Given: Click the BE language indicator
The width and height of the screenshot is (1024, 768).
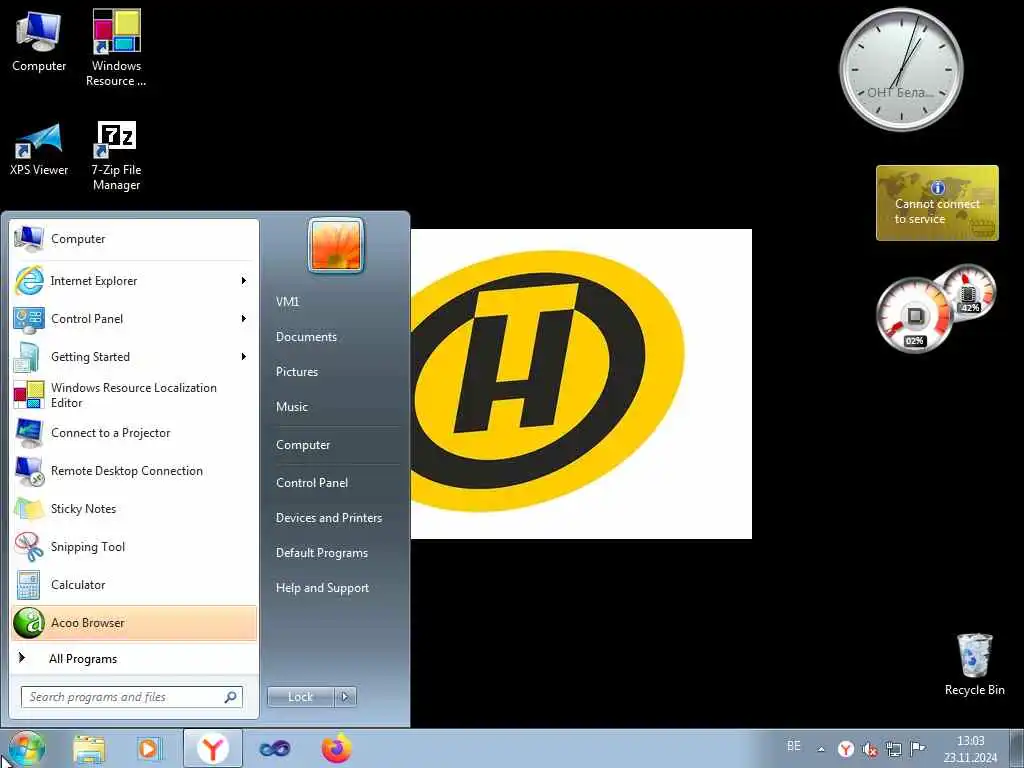Looking at the screenshot, I should pos(793,746).
